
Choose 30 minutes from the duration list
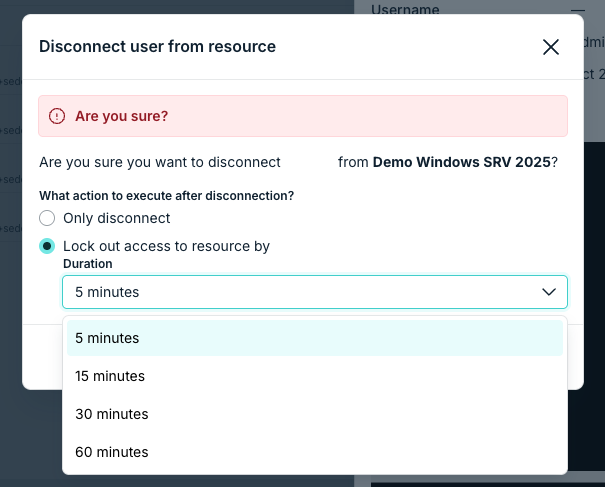(314, 414)
